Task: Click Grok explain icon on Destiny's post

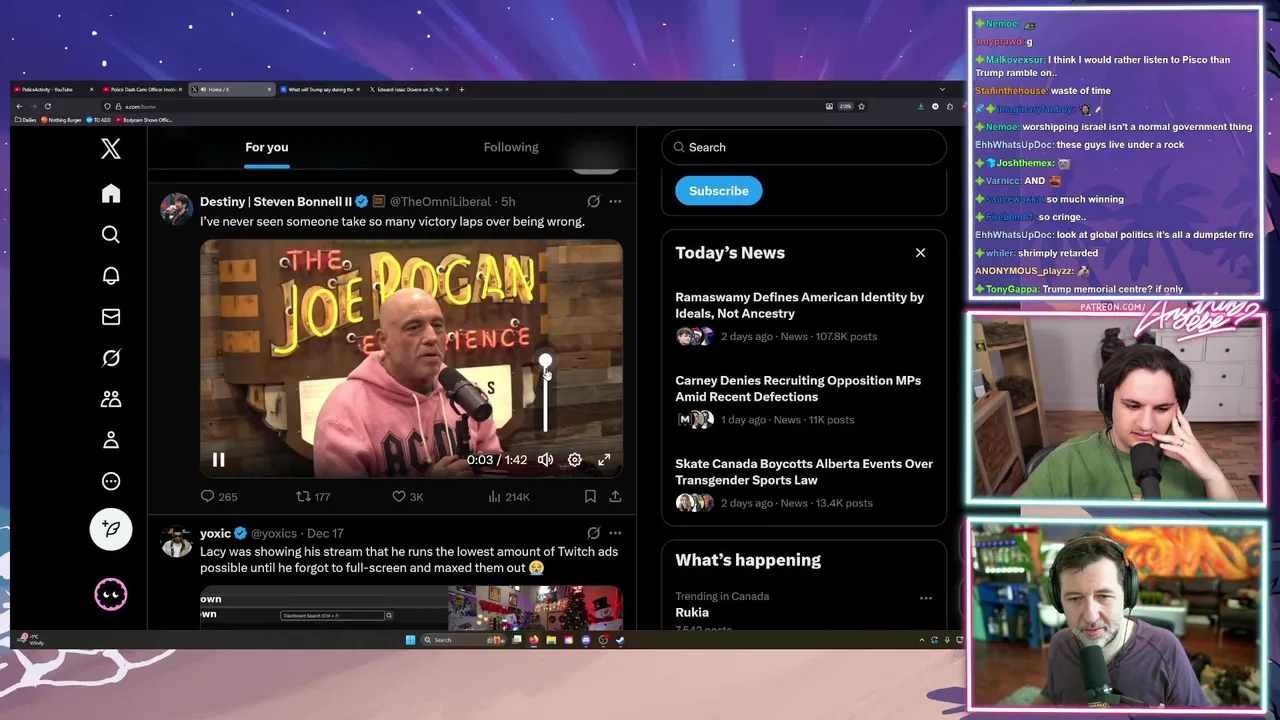Action: point(593,201)
